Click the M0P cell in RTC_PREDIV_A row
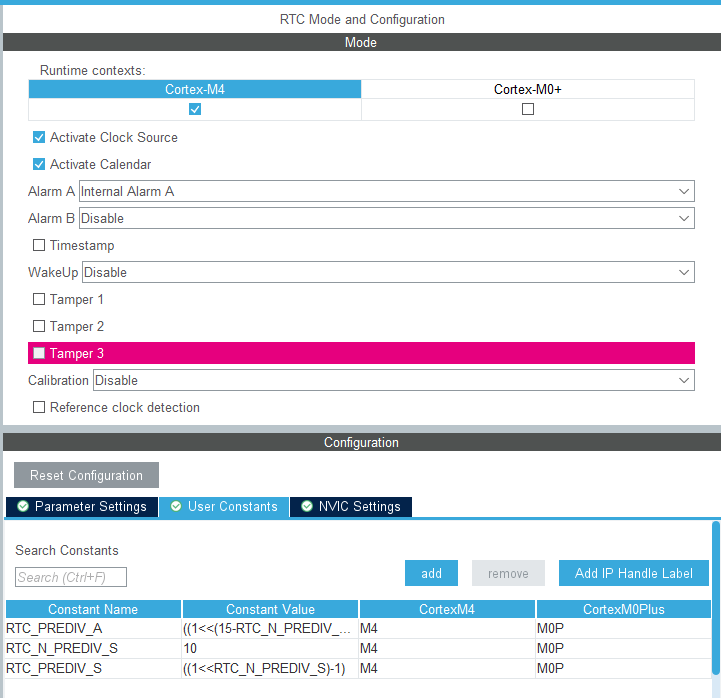Viewport: 721px width, 698px height. coord(624,629)
